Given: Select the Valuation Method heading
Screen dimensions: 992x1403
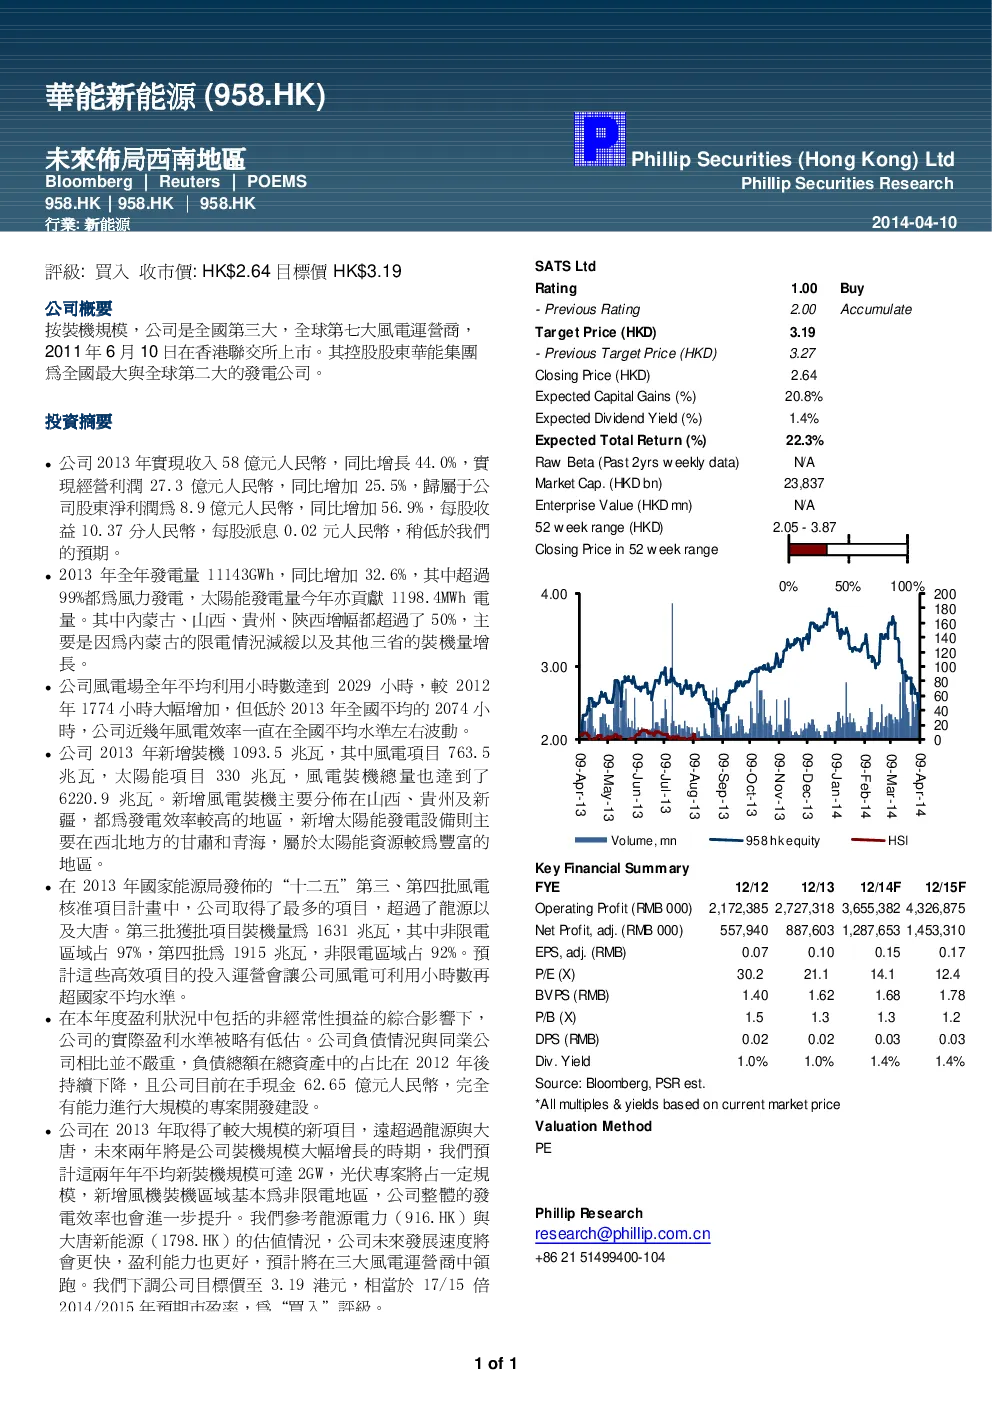Looking at the screenshot, I should point(593,1126).
